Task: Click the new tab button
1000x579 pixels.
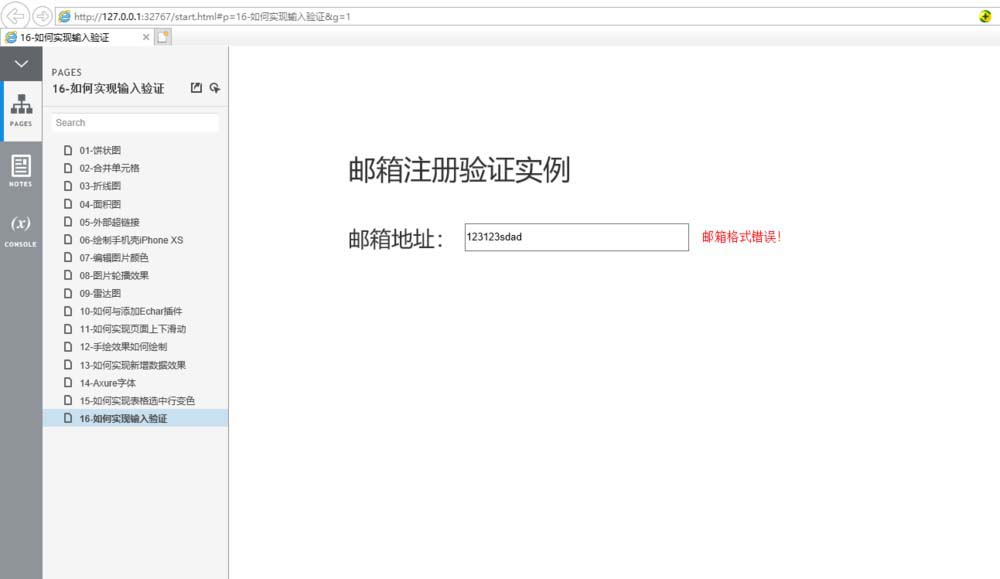Action: point(162,35)
